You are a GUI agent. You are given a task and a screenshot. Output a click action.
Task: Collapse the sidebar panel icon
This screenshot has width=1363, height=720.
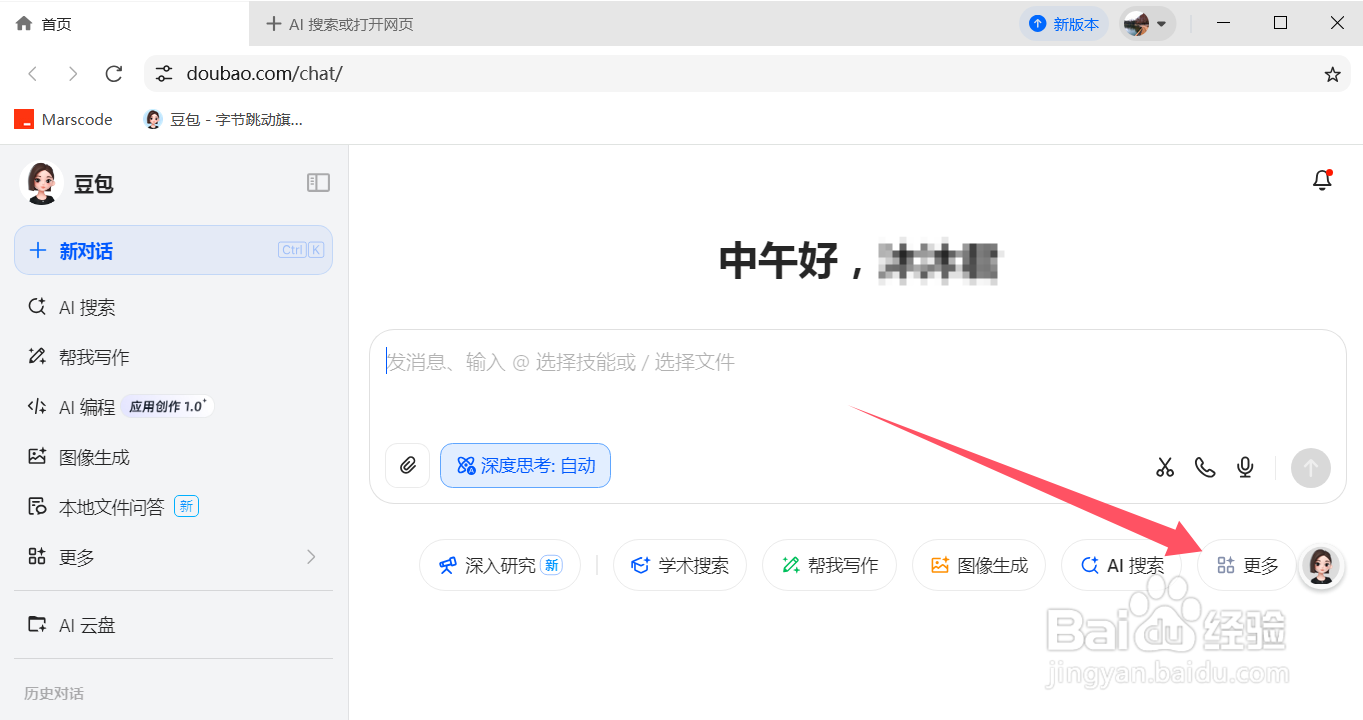tap(318, 182)
